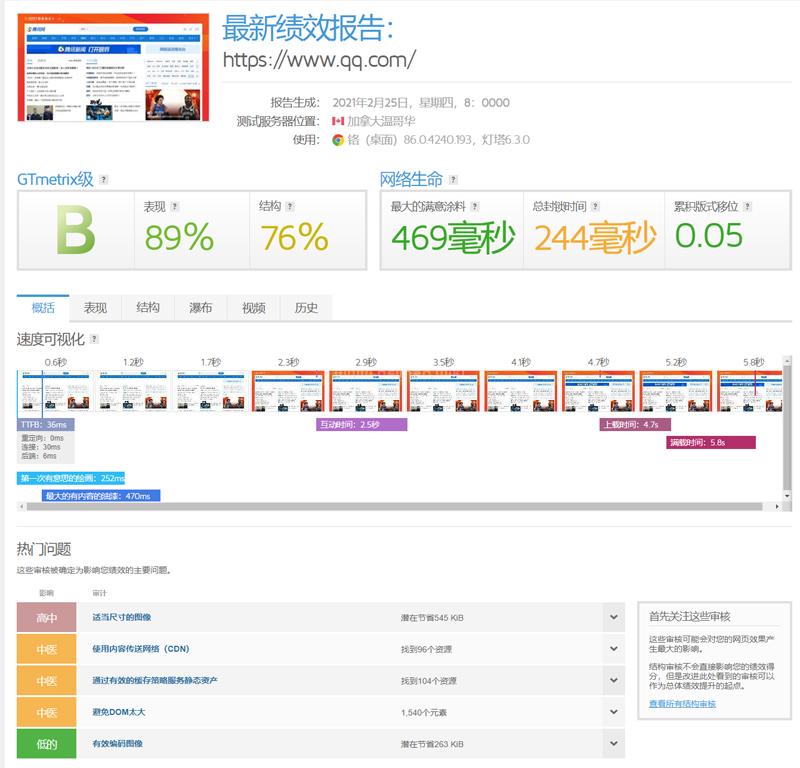Viewport: 800px width, 768px height.
Task: Open the 查看所有结构审核 link
Action: pyautogui.click(x=682, y=704)
